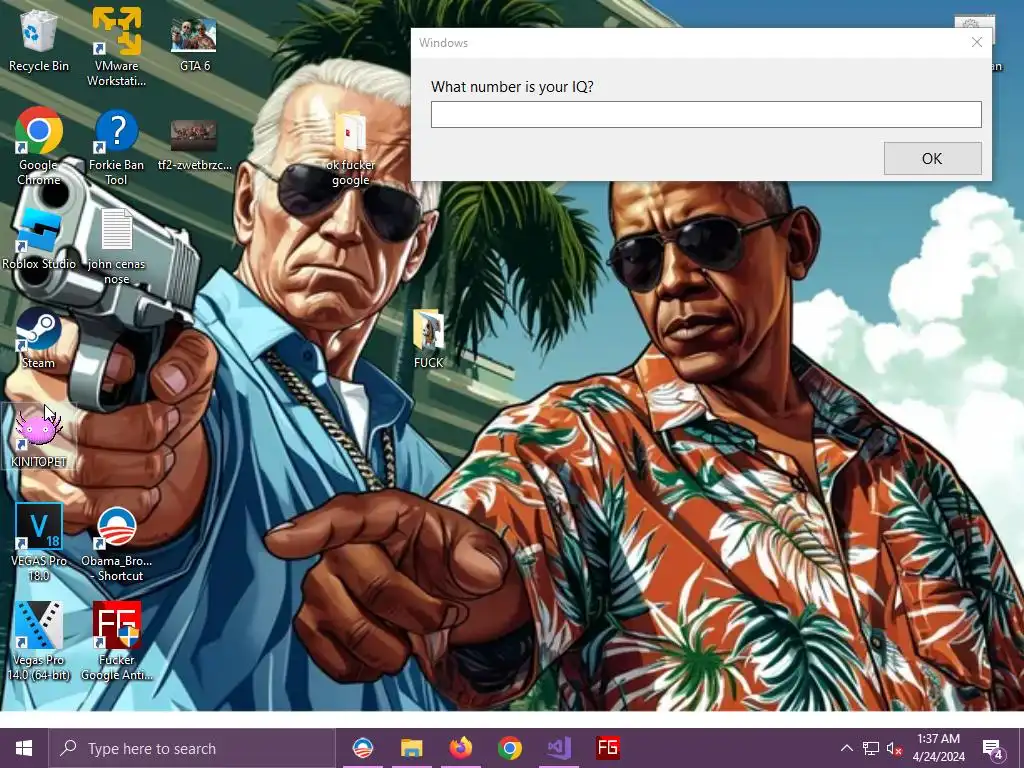Select the Vegas Pro 14.0 (64-bit) shortcut
1024x768 pixels.
(39, 641)
